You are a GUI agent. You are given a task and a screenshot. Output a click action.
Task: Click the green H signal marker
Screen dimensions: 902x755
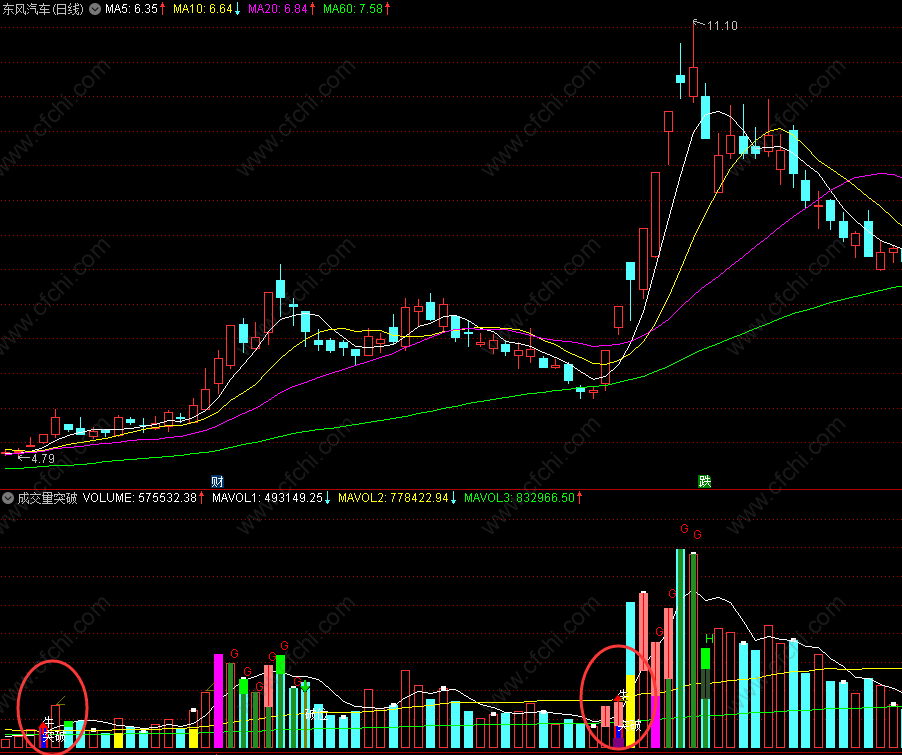click(709, 639)
